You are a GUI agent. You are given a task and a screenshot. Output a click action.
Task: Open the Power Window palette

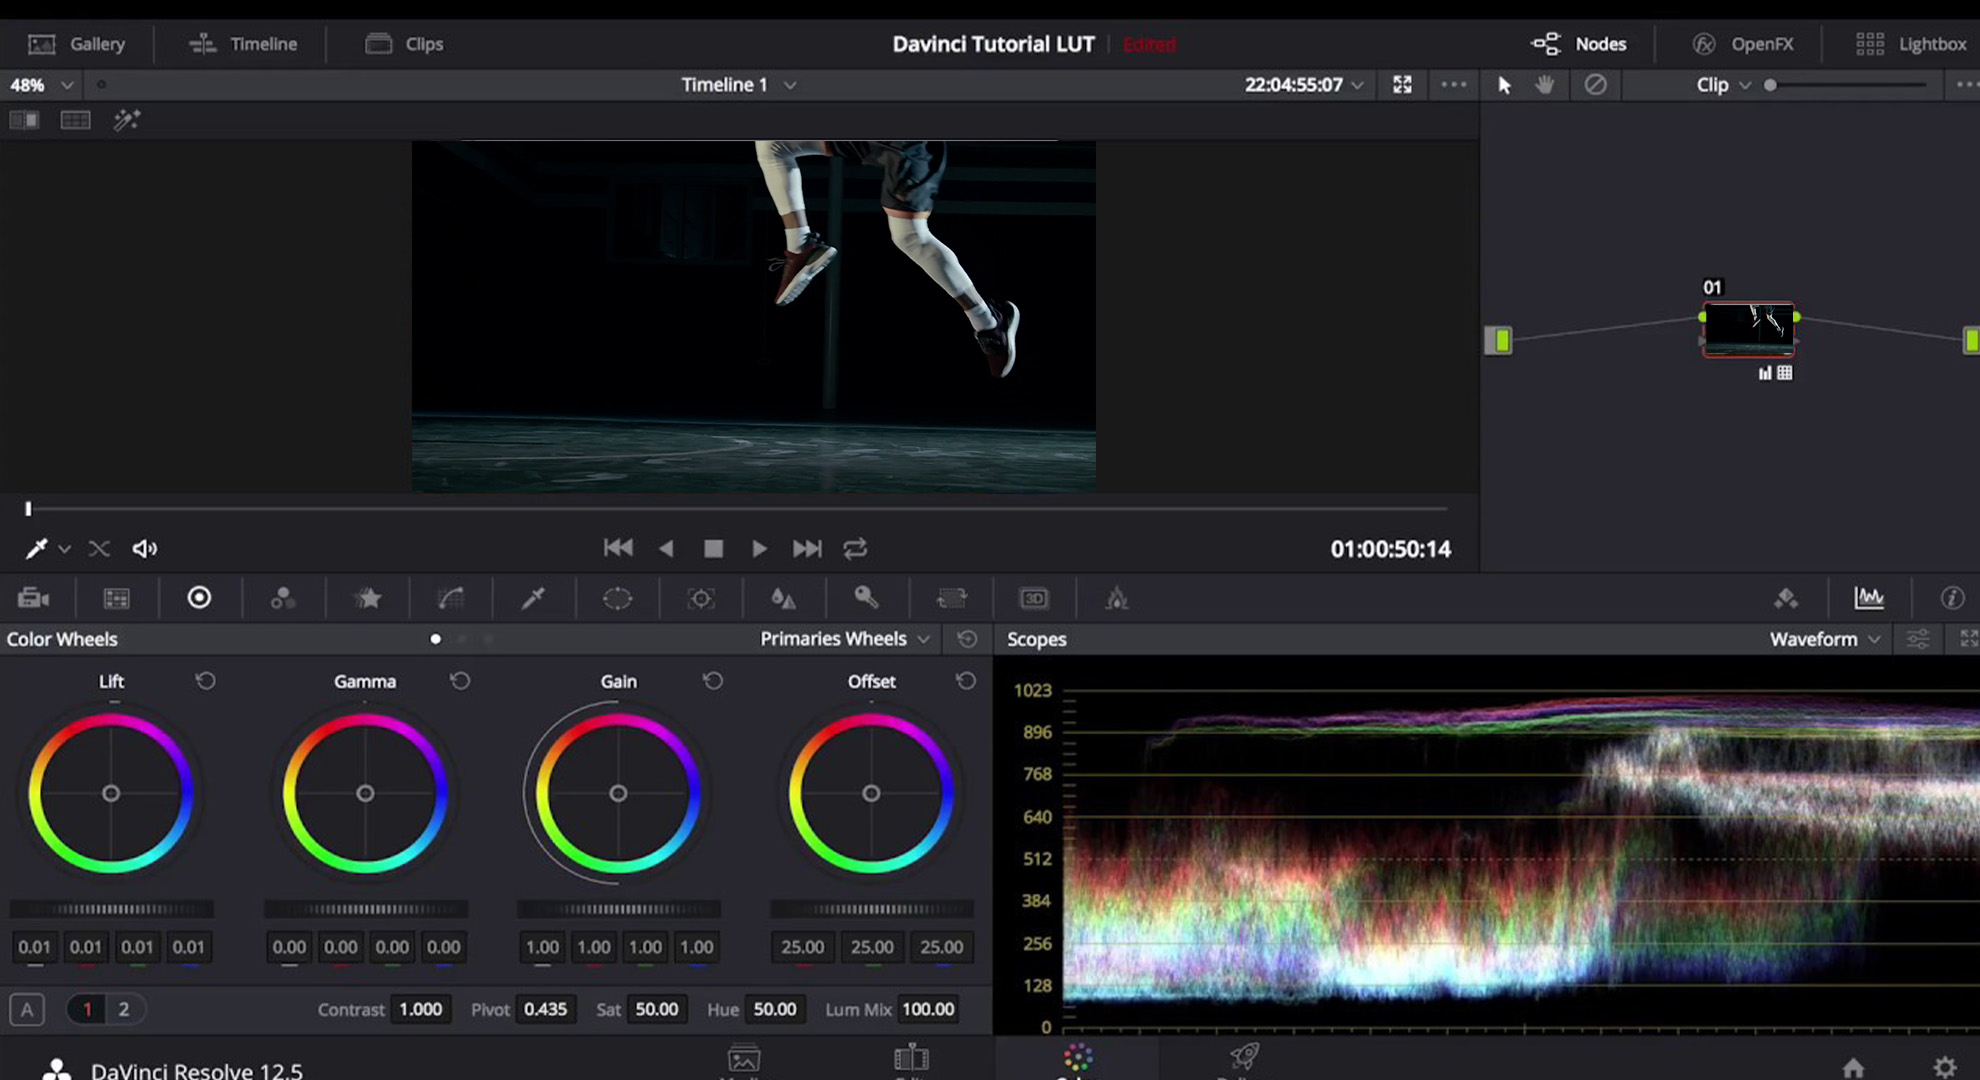[x=617, y=598]
